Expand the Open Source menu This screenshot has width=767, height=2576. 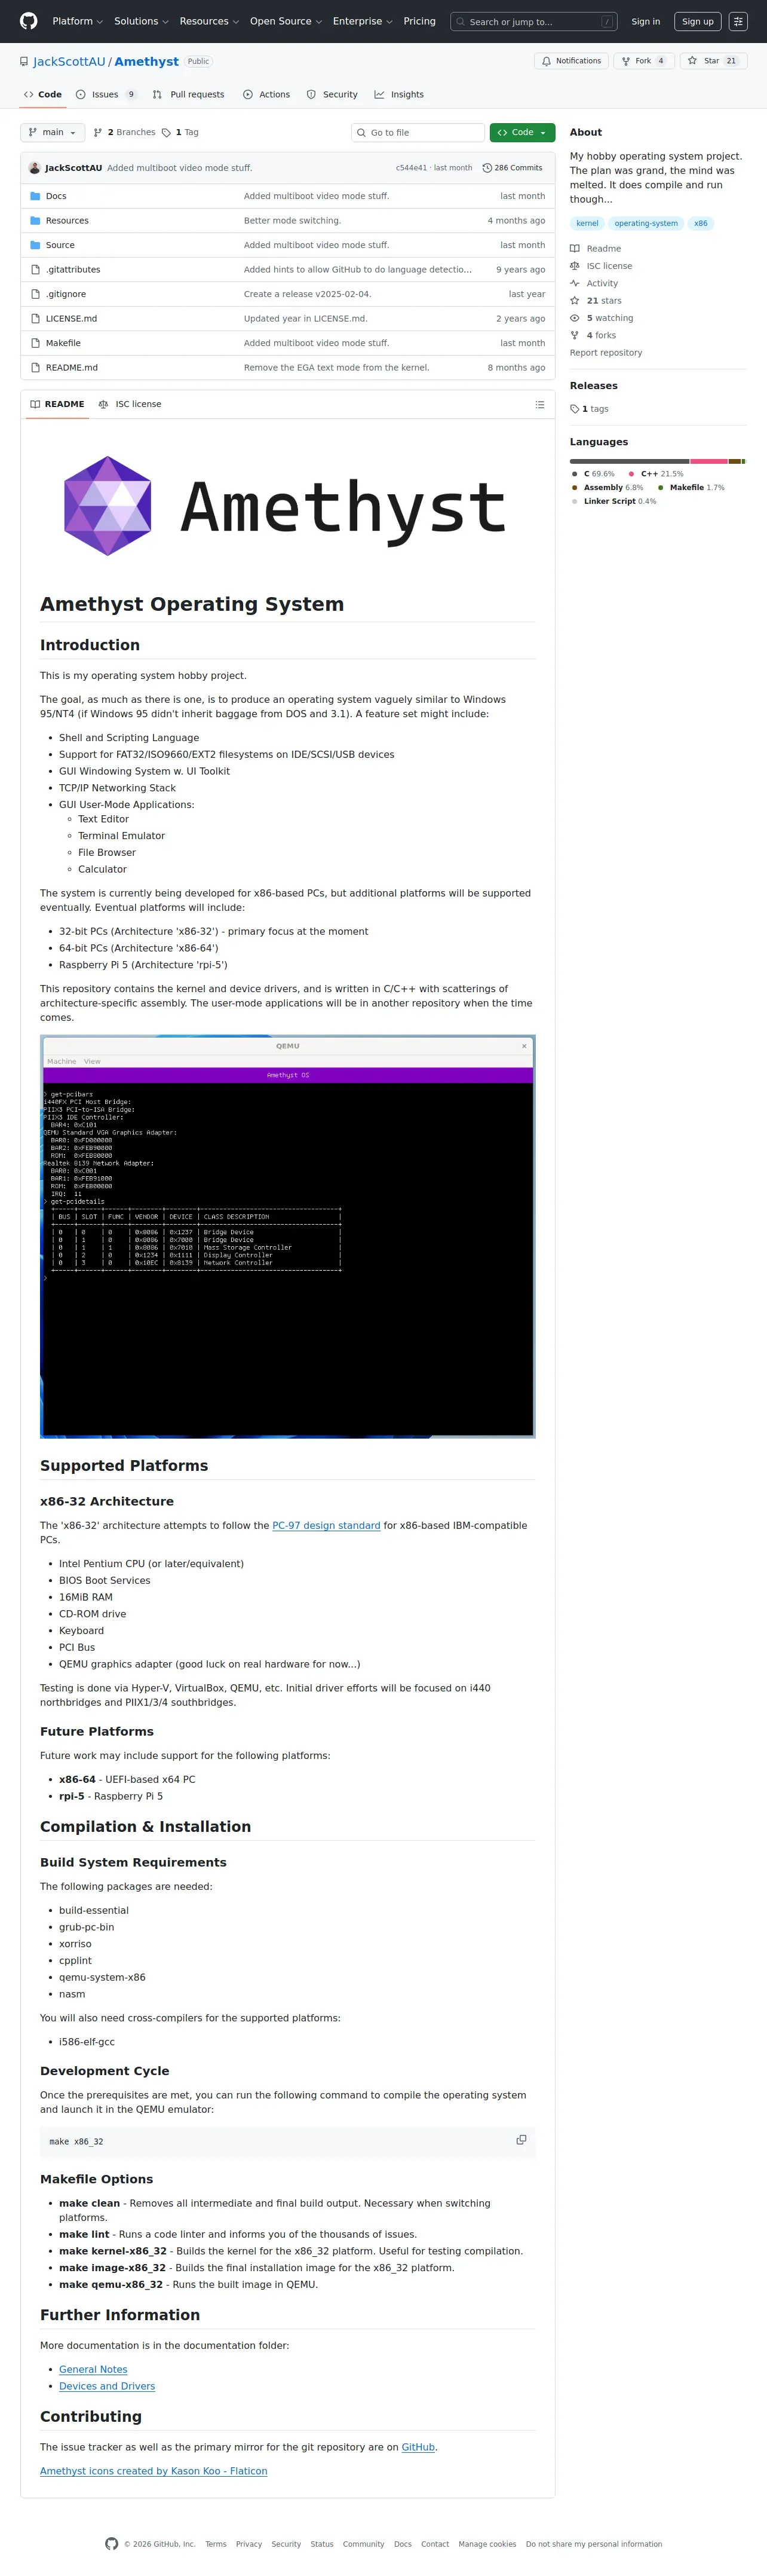click(x=286, y=21)
